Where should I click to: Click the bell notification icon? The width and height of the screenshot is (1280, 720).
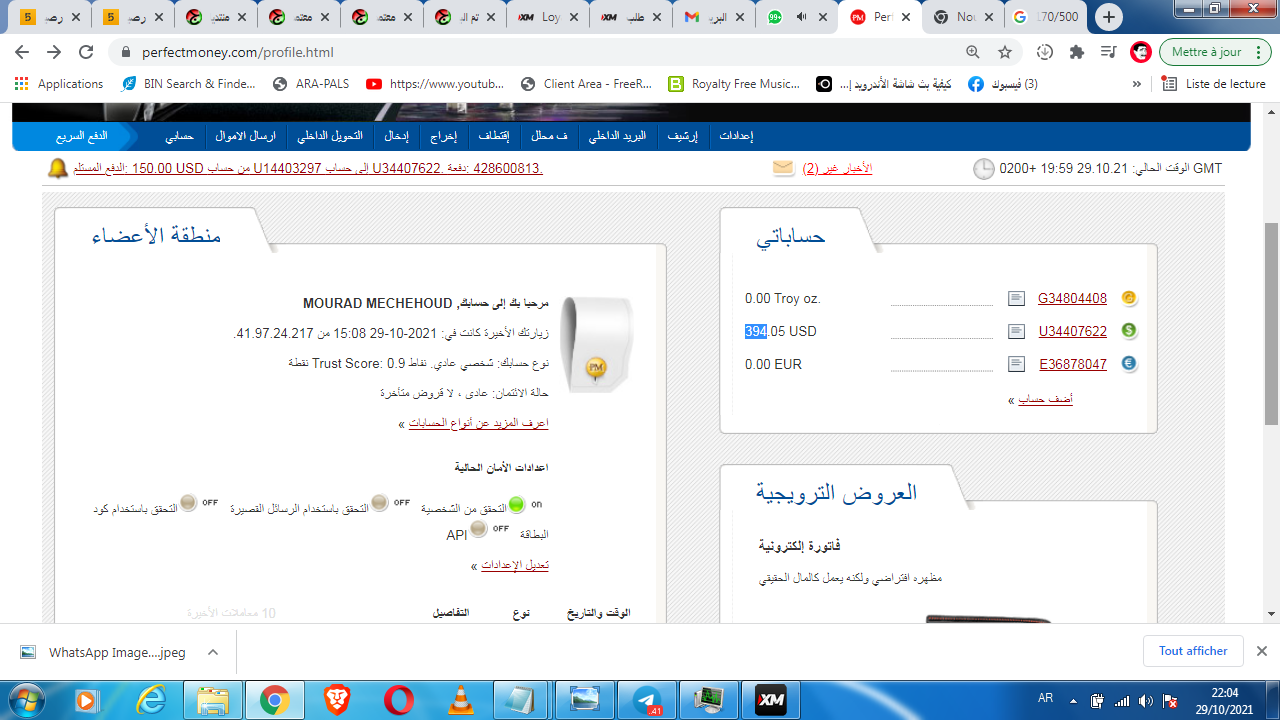(x=58, y=168)
